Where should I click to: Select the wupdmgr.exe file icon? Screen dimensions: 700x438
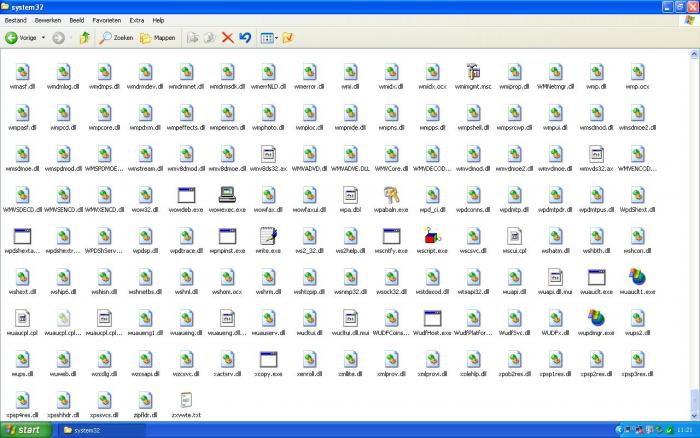point(596,318)
